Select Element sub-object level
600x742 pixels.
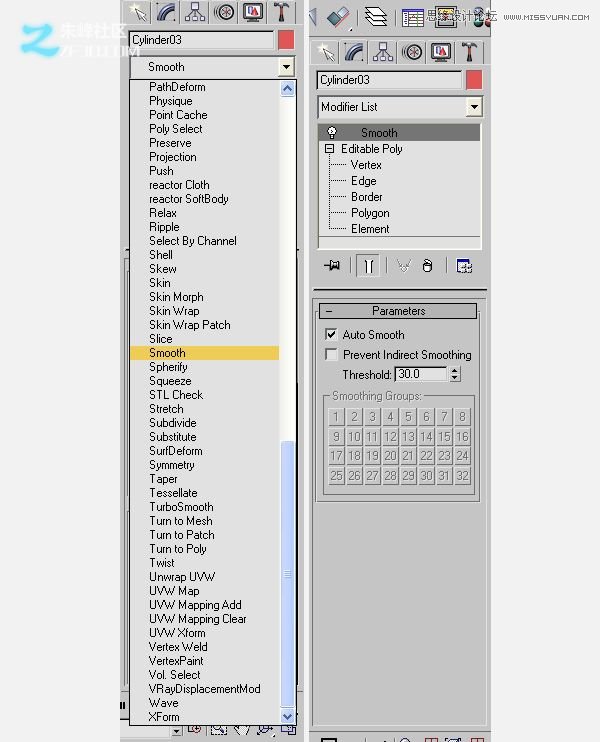(370, 229)
